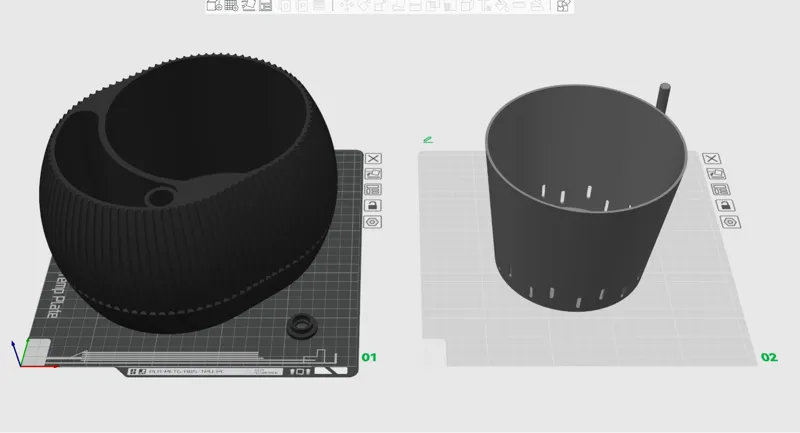The width and height of the screenshot is (800, 433).
Task: Select the Lay on face tool
Action: (x=399, y=6)
